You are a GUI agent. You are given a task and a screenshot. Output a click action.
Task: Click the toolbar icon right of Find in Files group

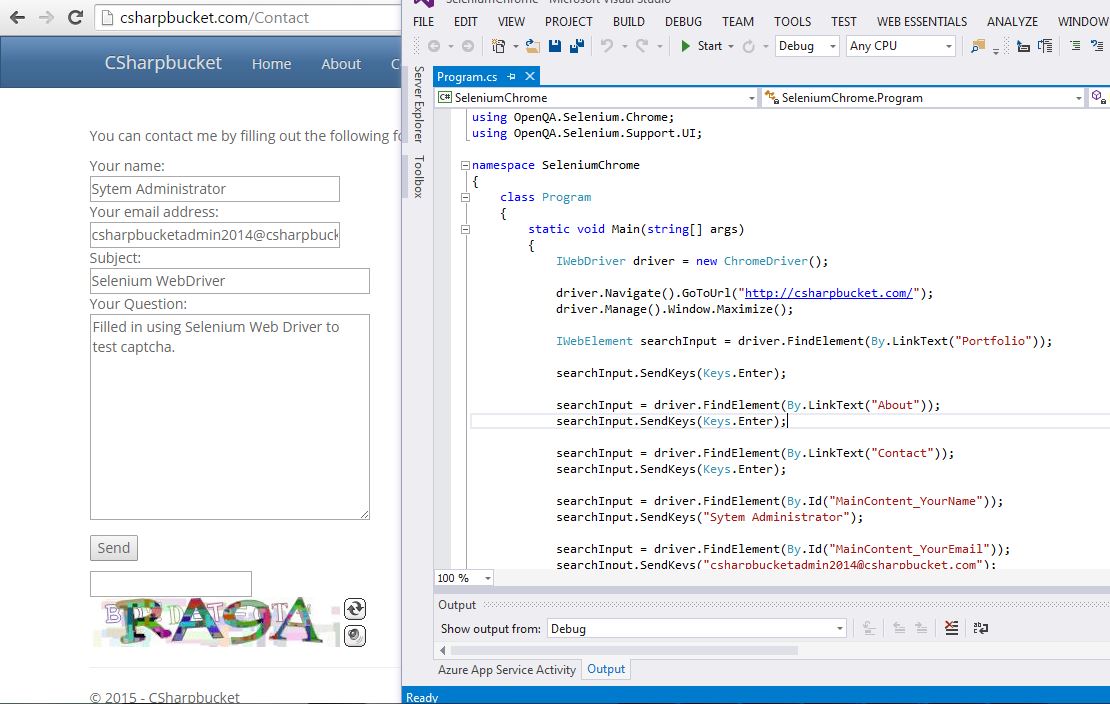tap(1024, 46)
